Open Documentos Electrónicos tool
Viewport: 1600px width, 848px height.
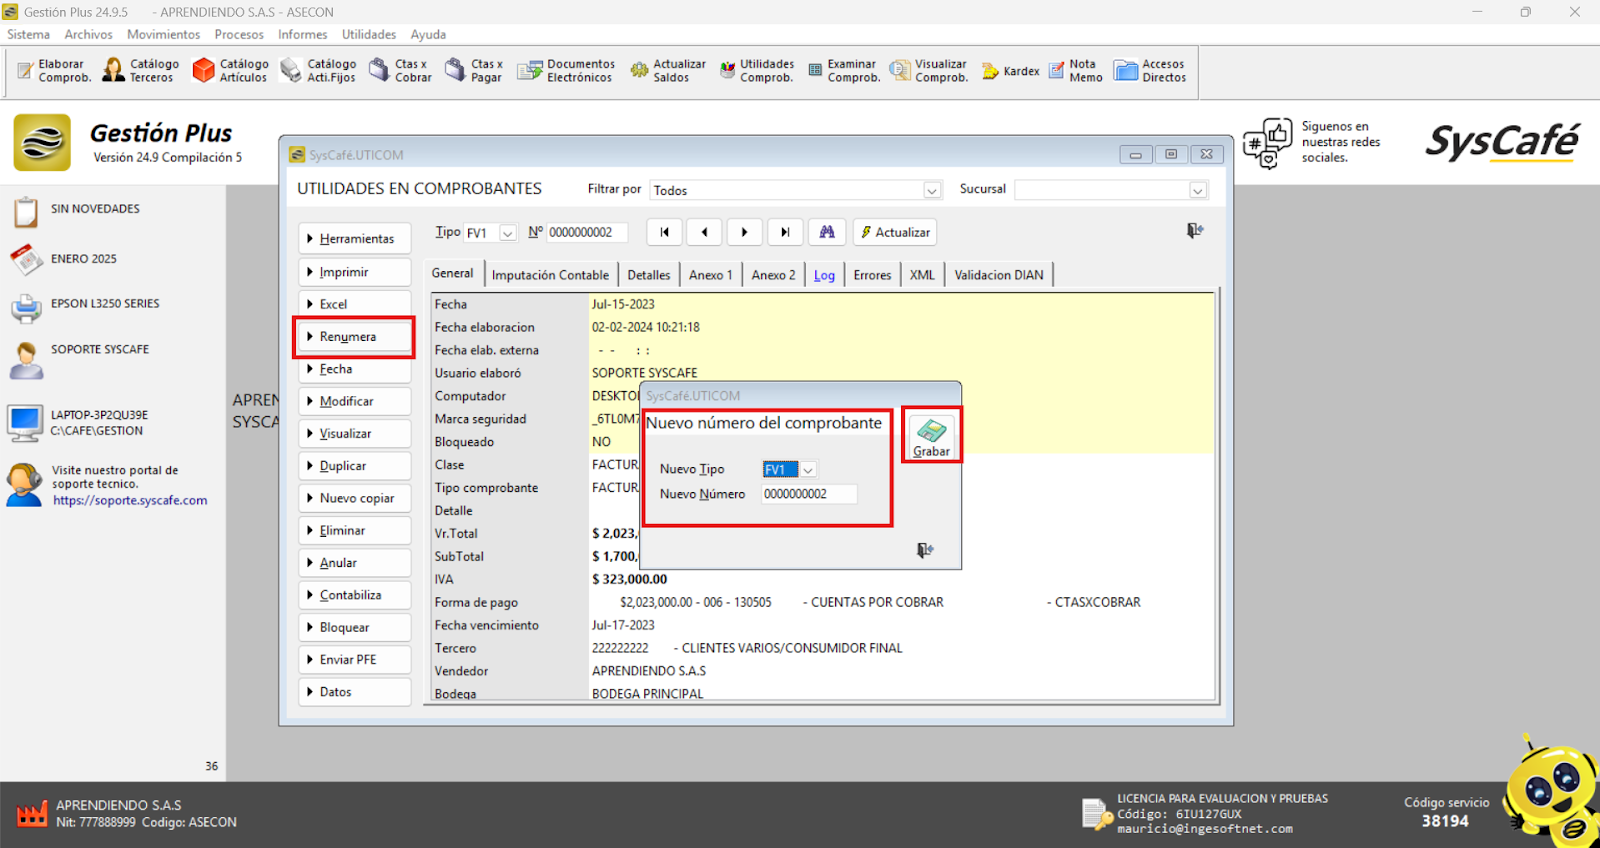click(x=566, y=70)
